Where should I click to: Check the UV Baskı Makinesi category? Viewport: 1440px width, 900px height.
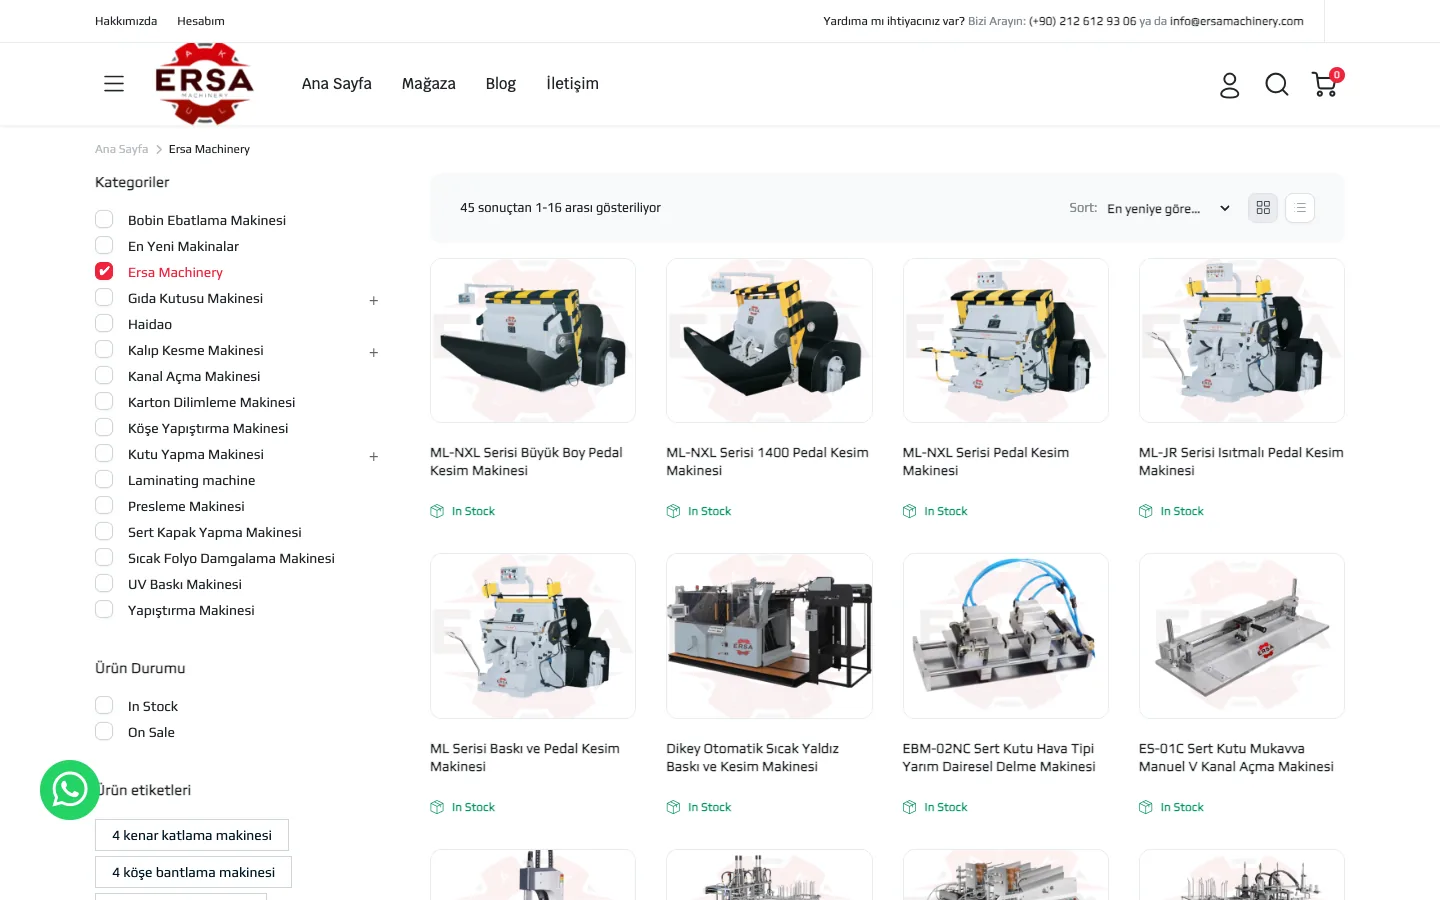point(104,584)
